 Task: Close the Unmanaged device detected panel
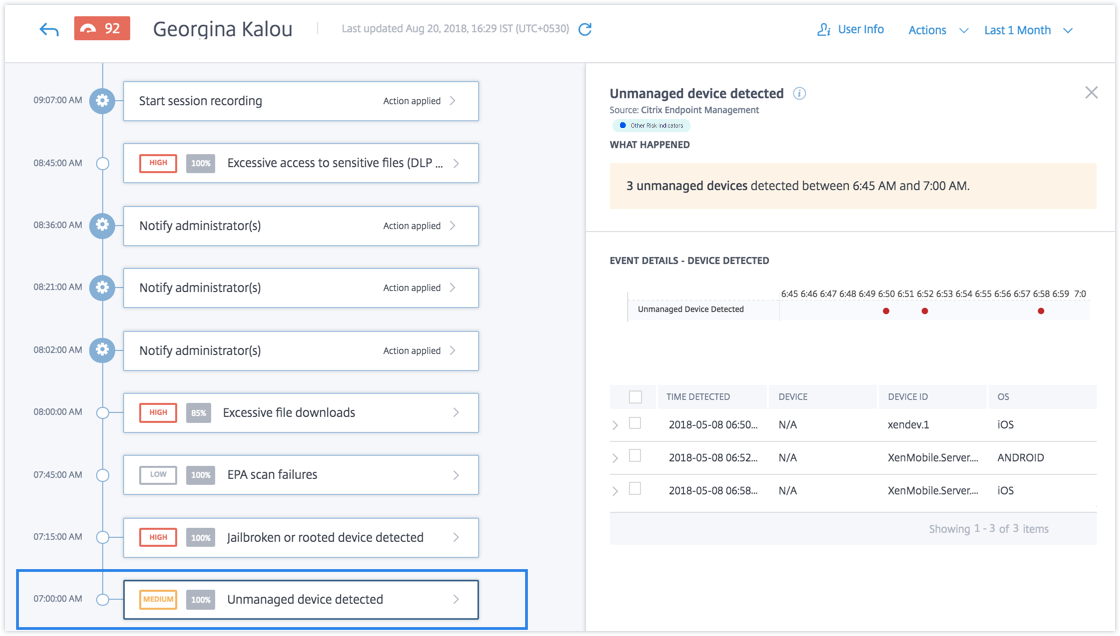pos(1091,92)
